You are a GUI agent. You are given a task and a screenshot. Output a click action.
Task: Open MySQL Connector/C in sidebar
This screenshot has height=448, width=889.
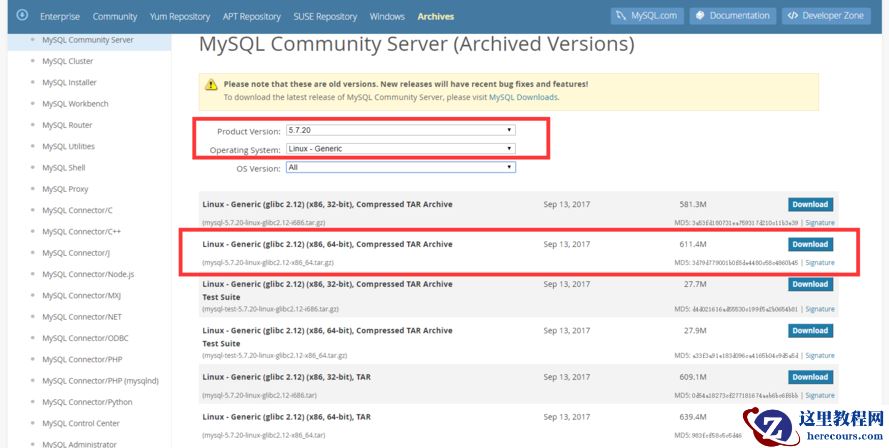77,210
